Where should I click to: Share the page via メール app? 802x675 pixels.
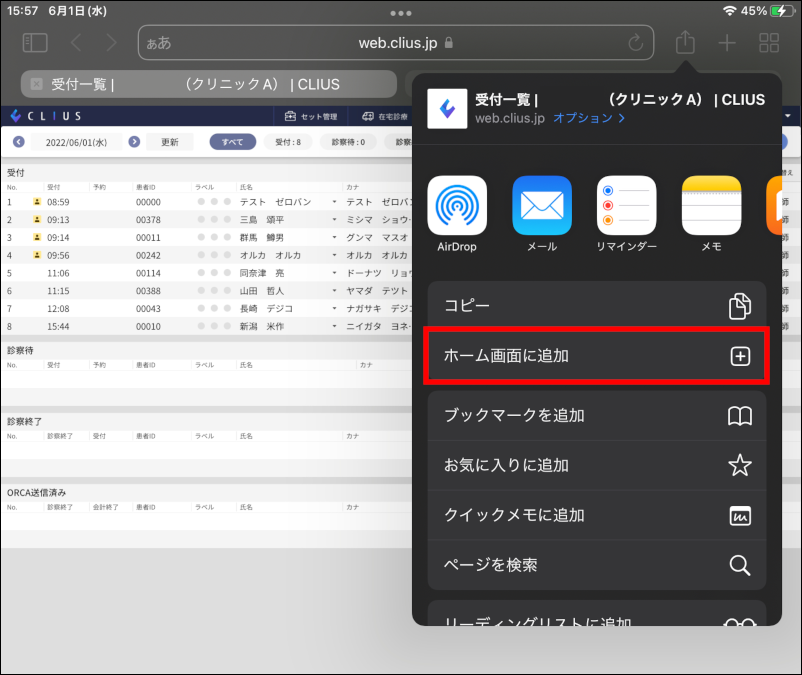click(x=541, y=205)
